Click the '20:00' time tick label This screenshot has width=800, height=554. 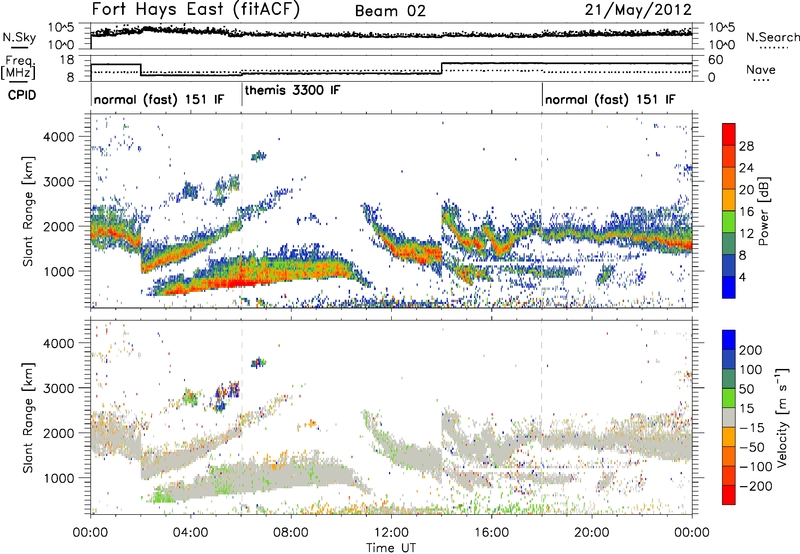pos(591,533)
